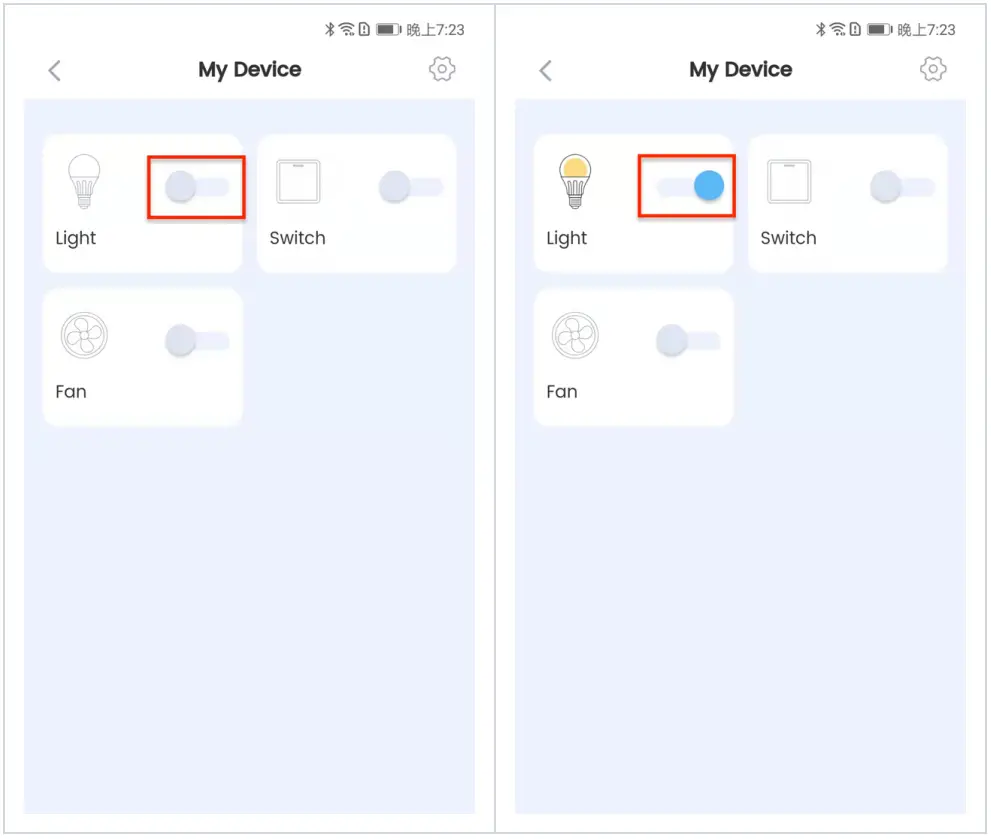
Task: Click the unlit light bulb icon
Action: point(84,181)
